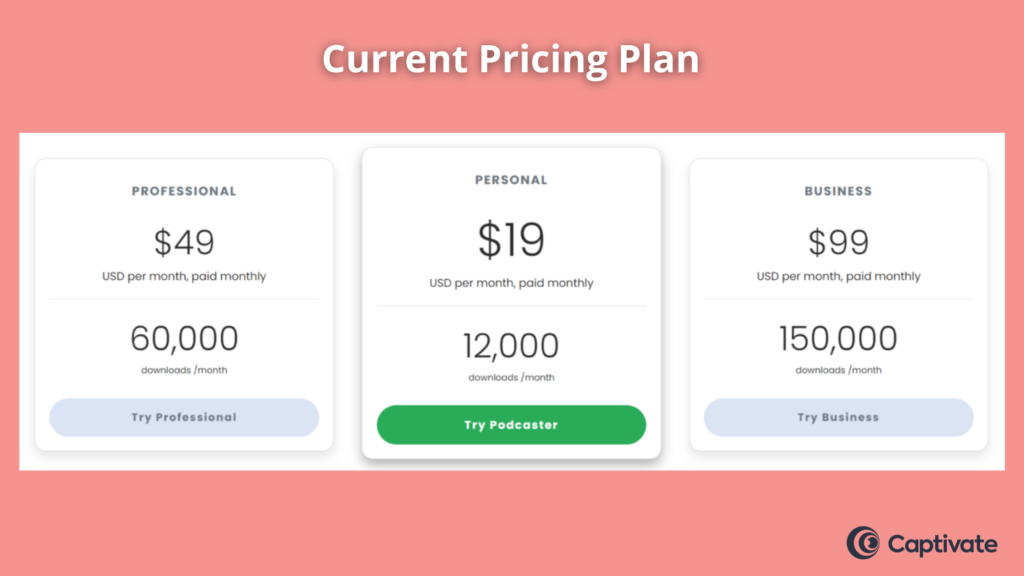Viewport: 1024px width, 576px height.
Task: Click the 150,000 downloads figure
Action: coord(839,338)
